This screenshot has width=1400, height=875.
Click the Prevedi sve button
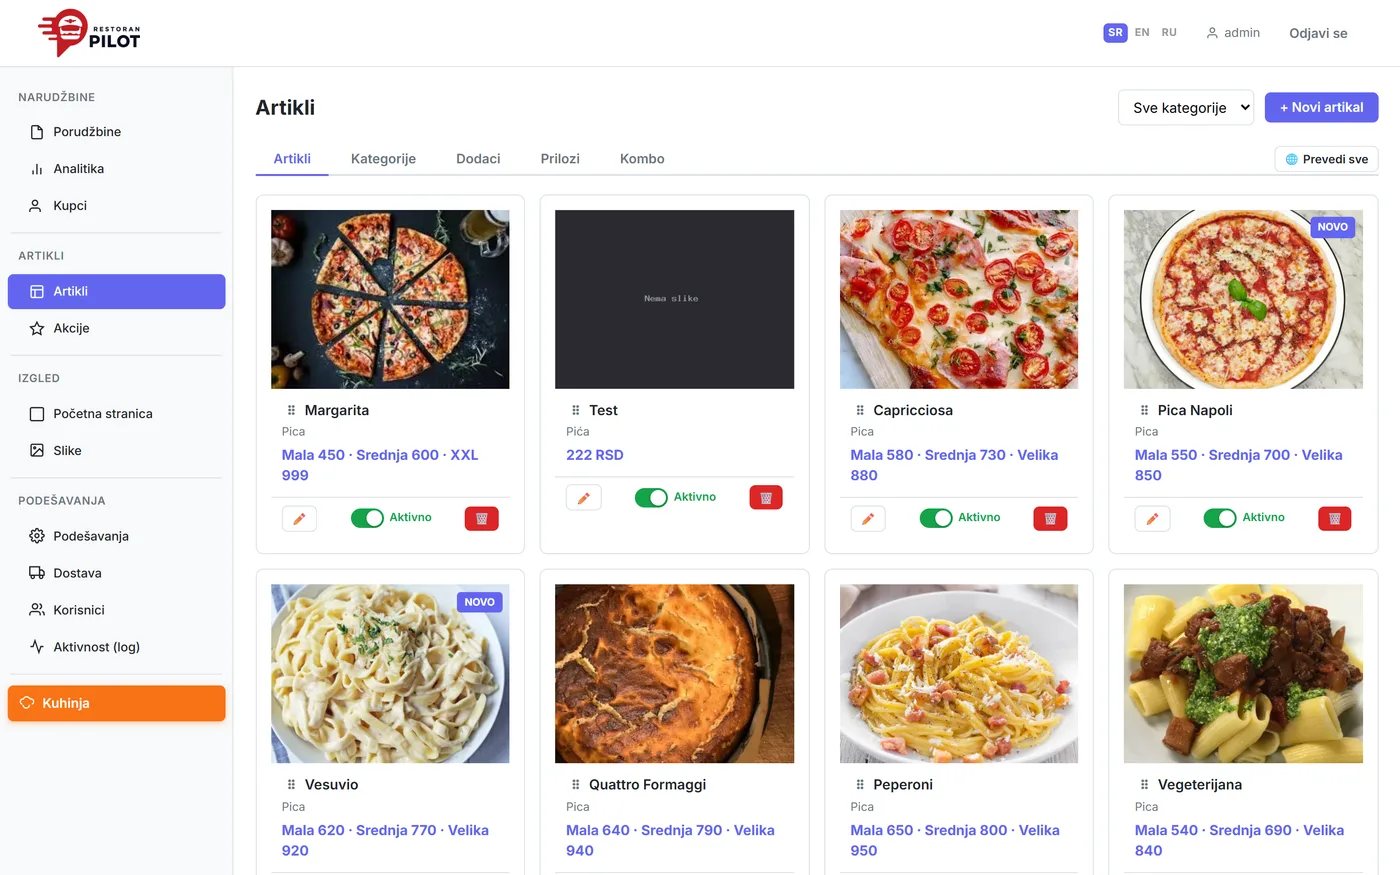tap(1327, 159)
